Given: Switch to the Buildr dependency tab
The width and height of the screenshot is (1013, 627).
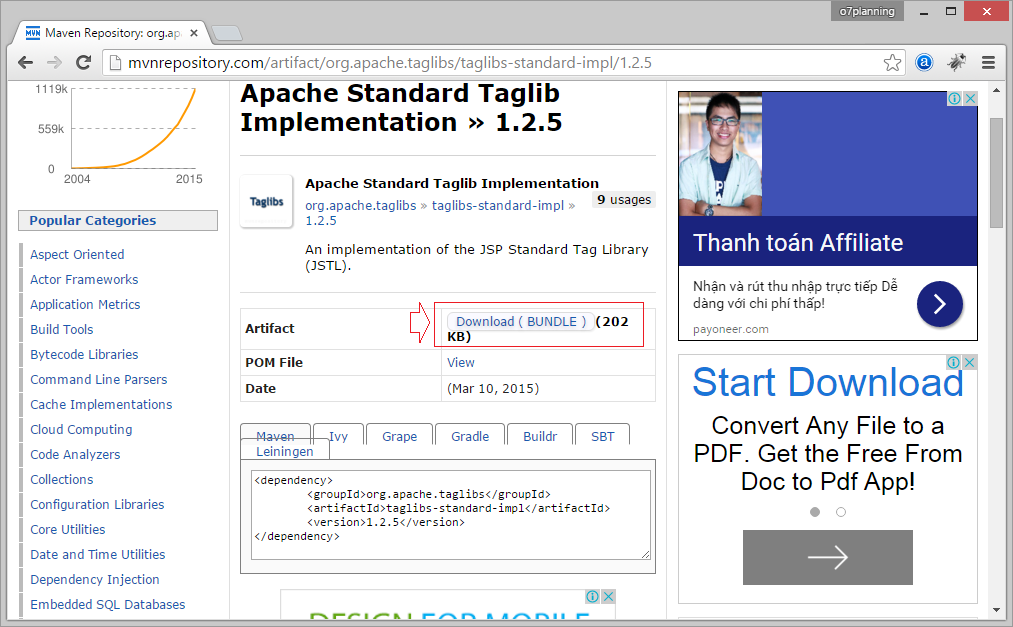Looking at the screenshot, I should point(540,437).
